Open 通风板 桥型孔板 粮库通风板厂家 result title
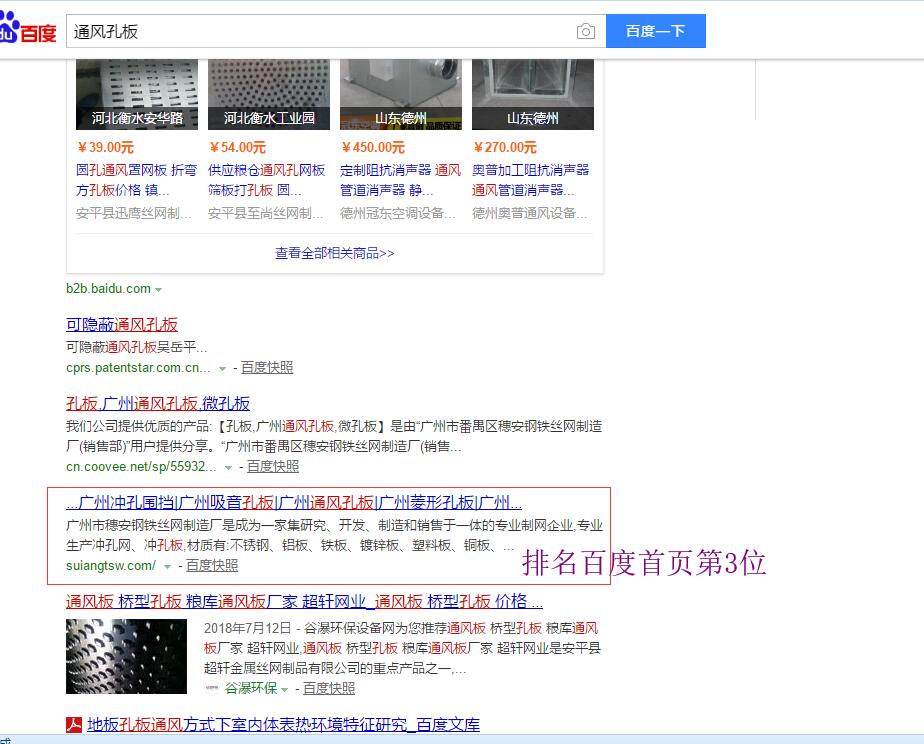Image resolution: width=924 pixels, height=744 pixels. point(304,601)
